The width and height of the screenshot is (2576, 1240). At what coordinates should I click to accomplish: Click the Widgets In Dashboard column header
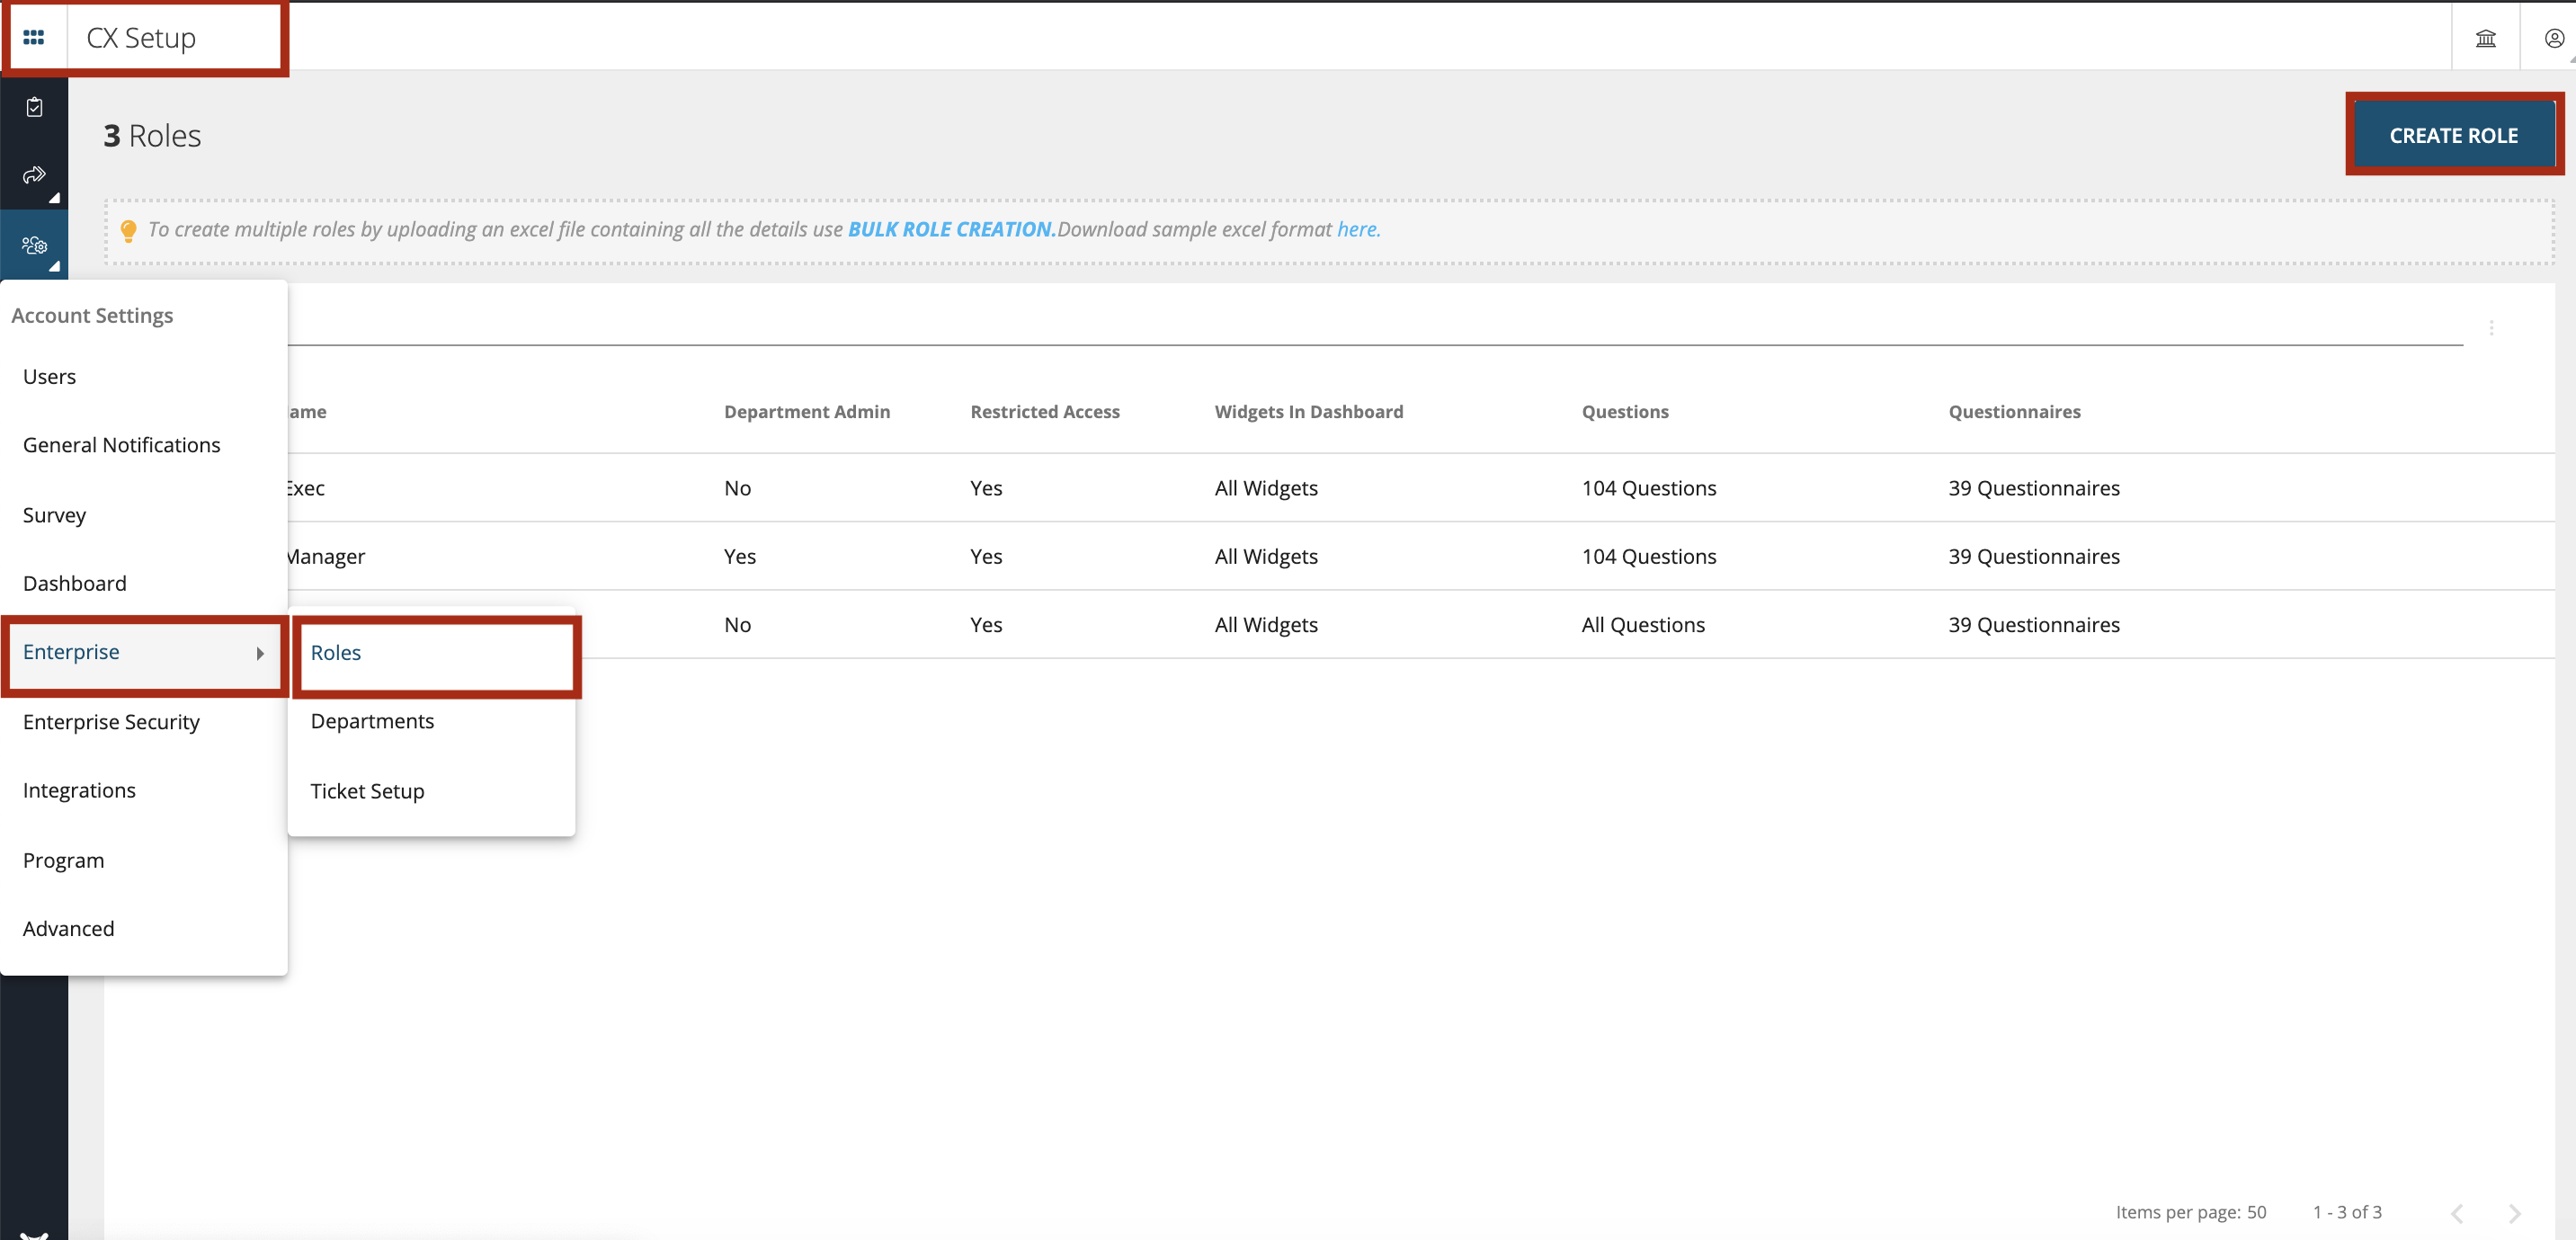[x=1308, y=412]
